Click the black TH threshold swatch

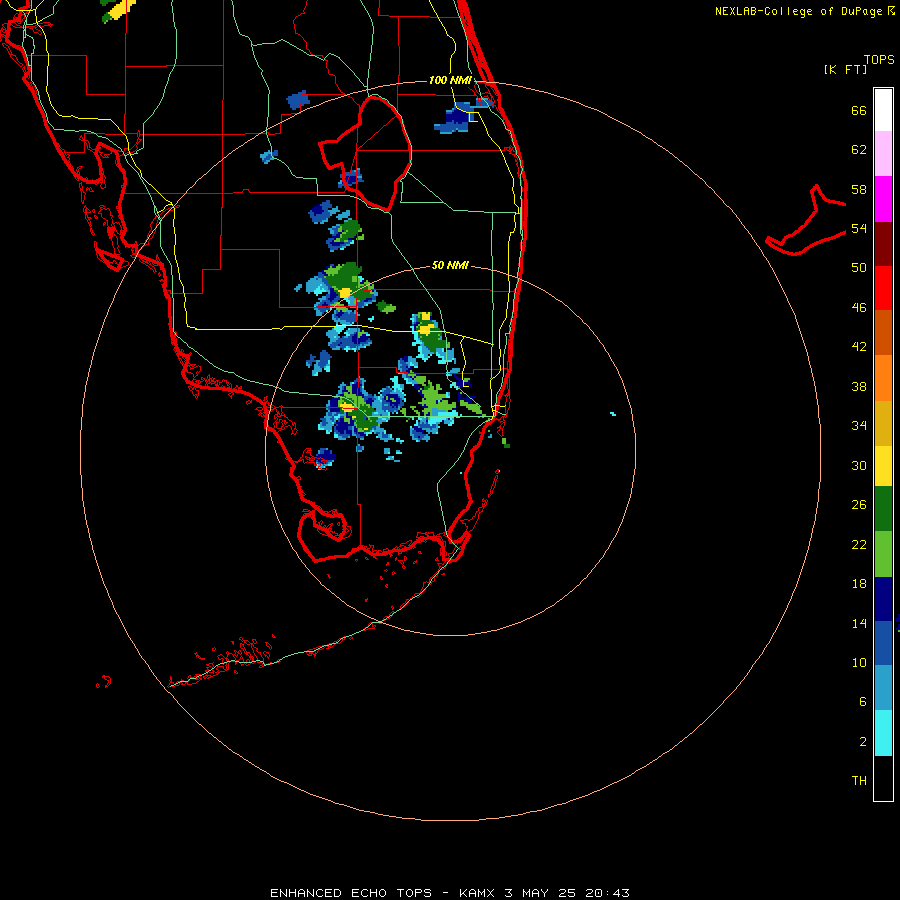coord(883,778)
